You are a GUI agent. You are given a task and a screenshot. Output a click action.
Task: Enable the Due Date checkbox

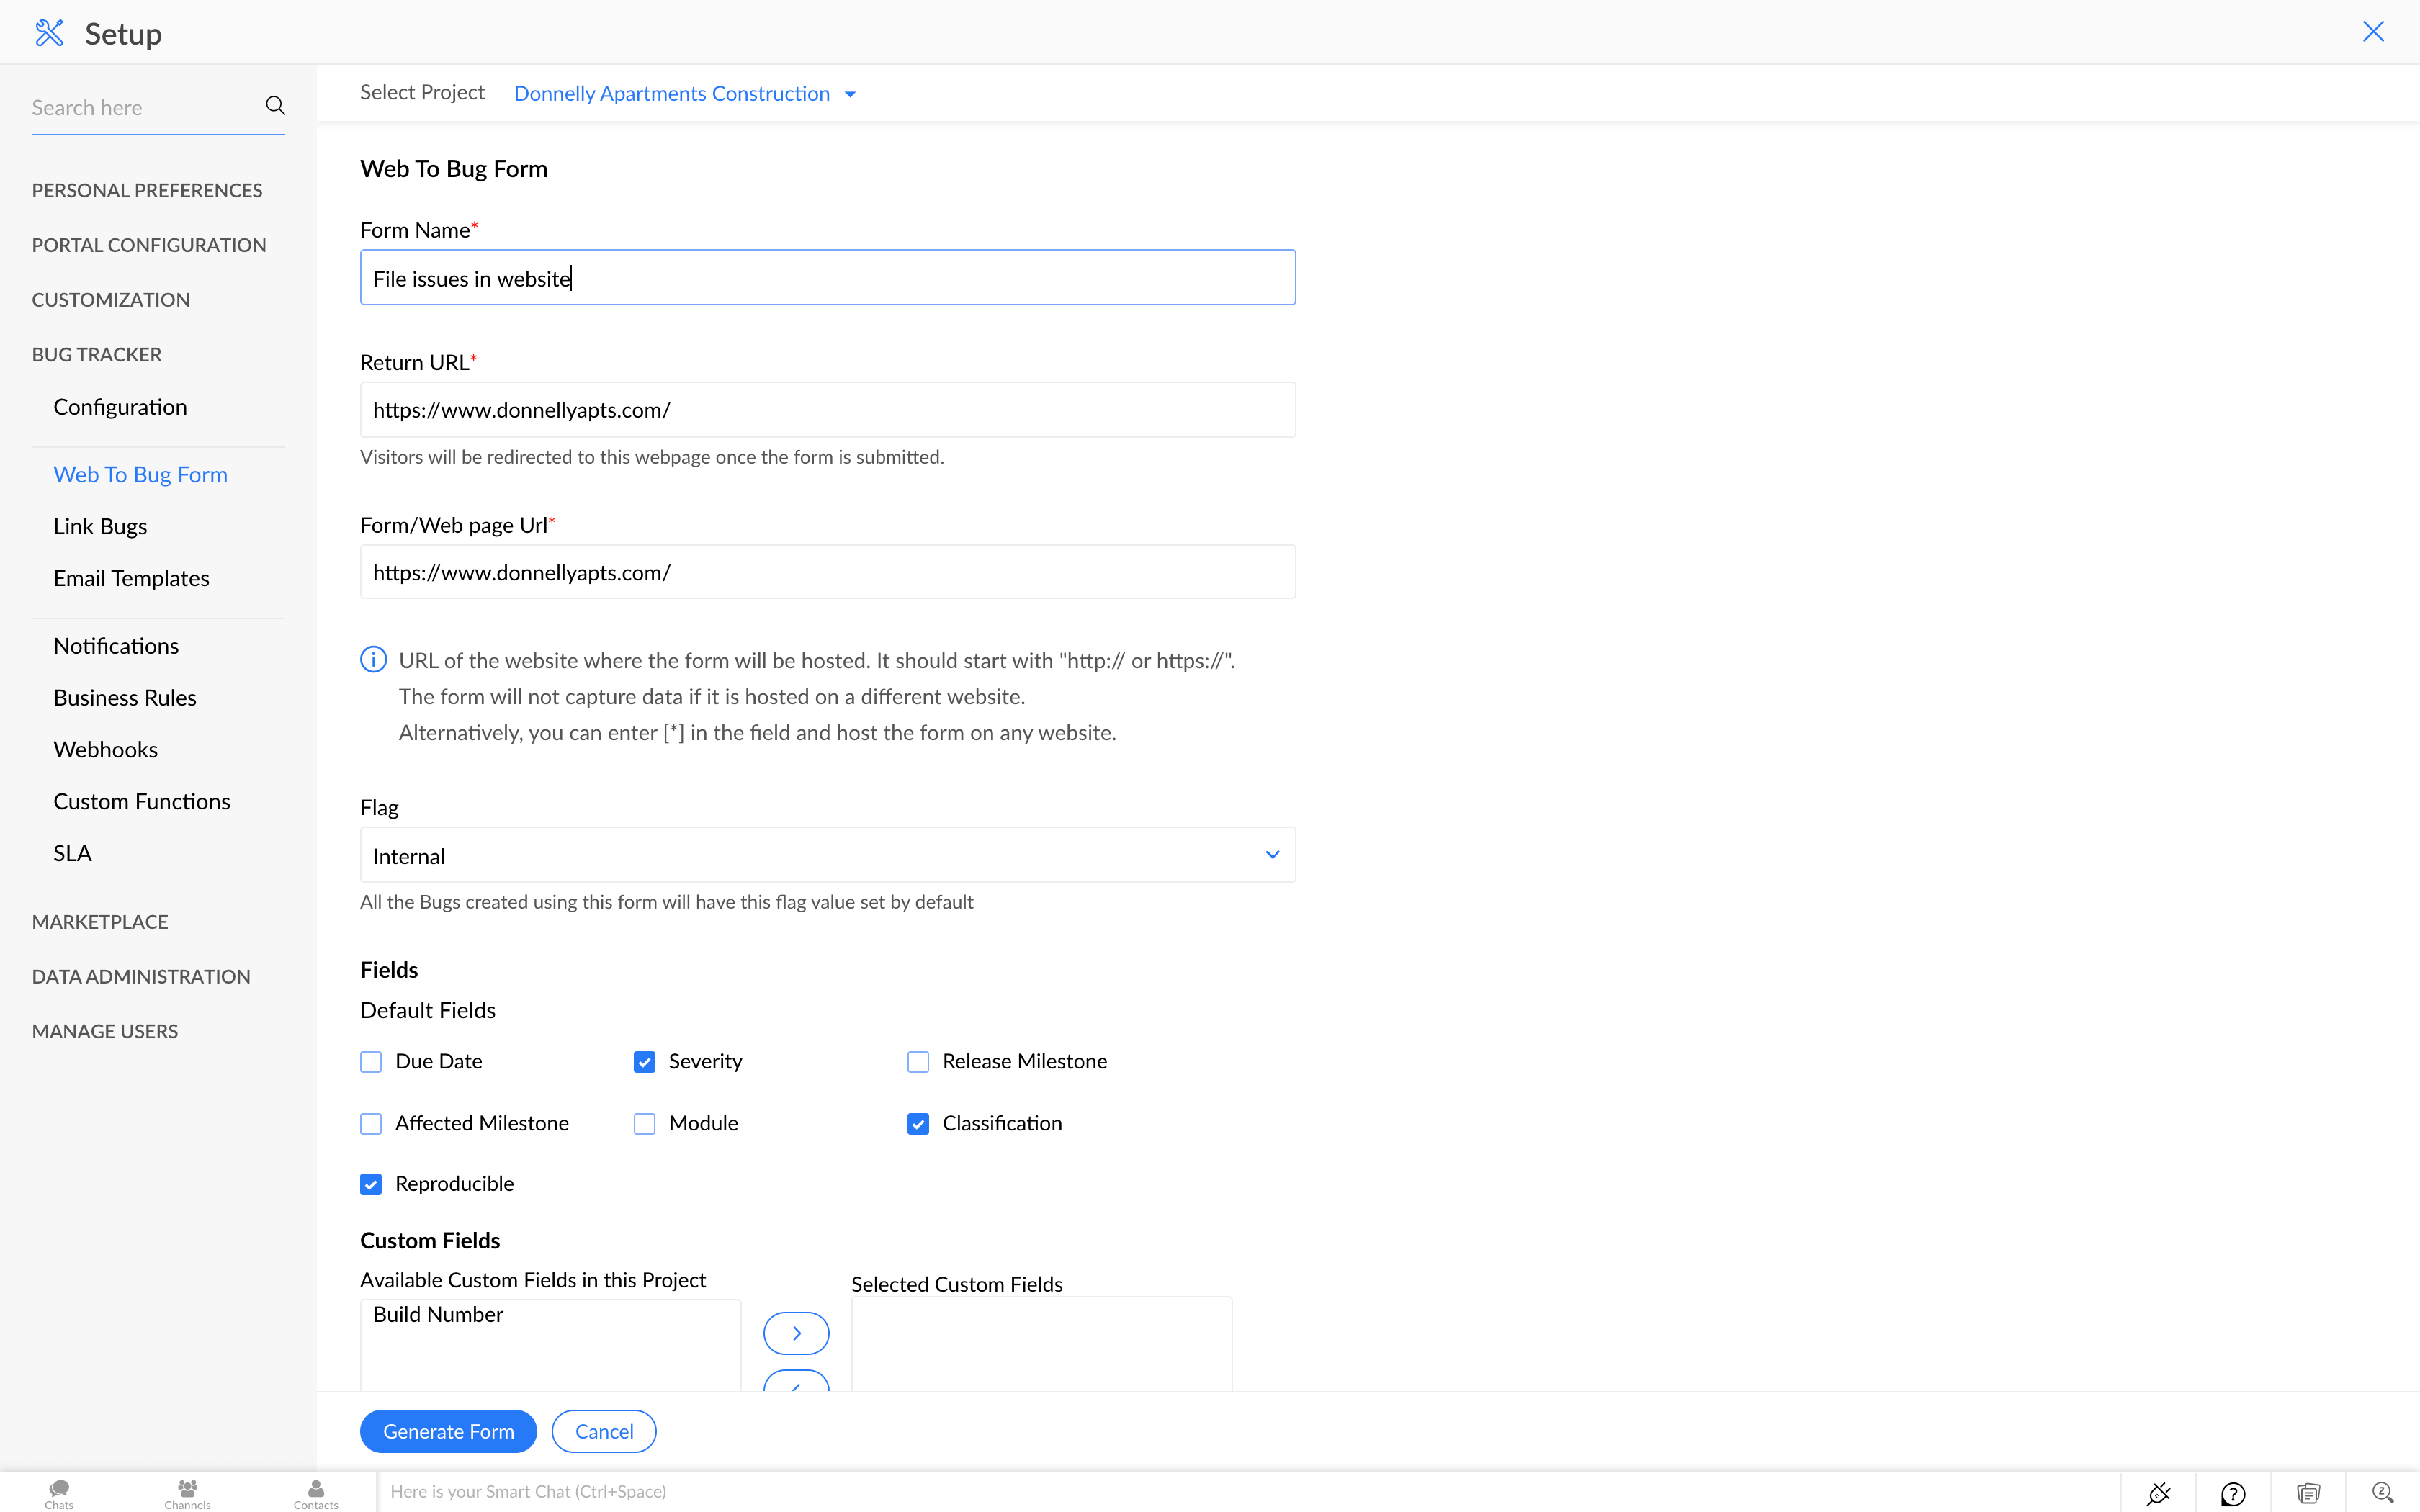[371, 1062]
